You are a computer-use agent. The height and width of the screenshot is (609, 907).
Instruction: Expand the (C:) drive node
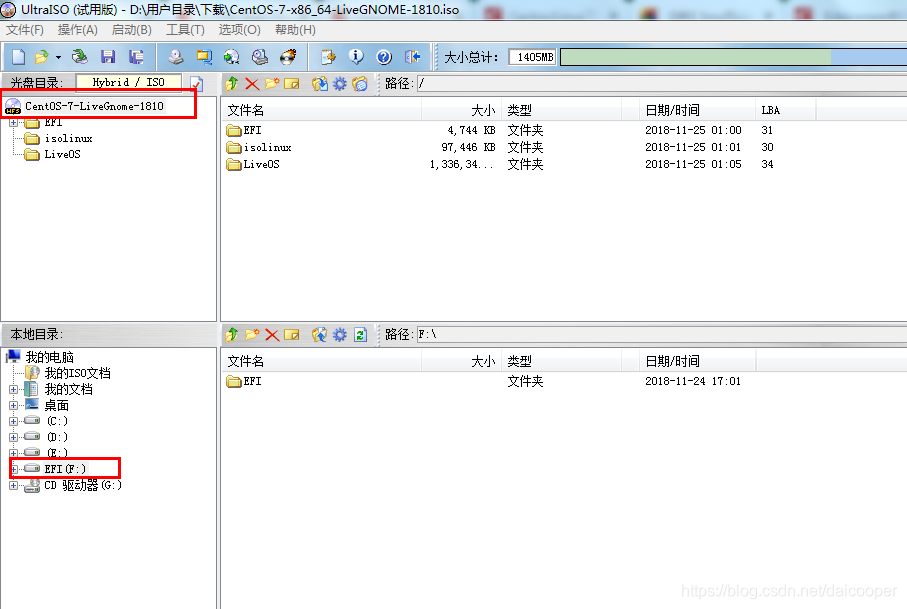[x=14, y=422]
